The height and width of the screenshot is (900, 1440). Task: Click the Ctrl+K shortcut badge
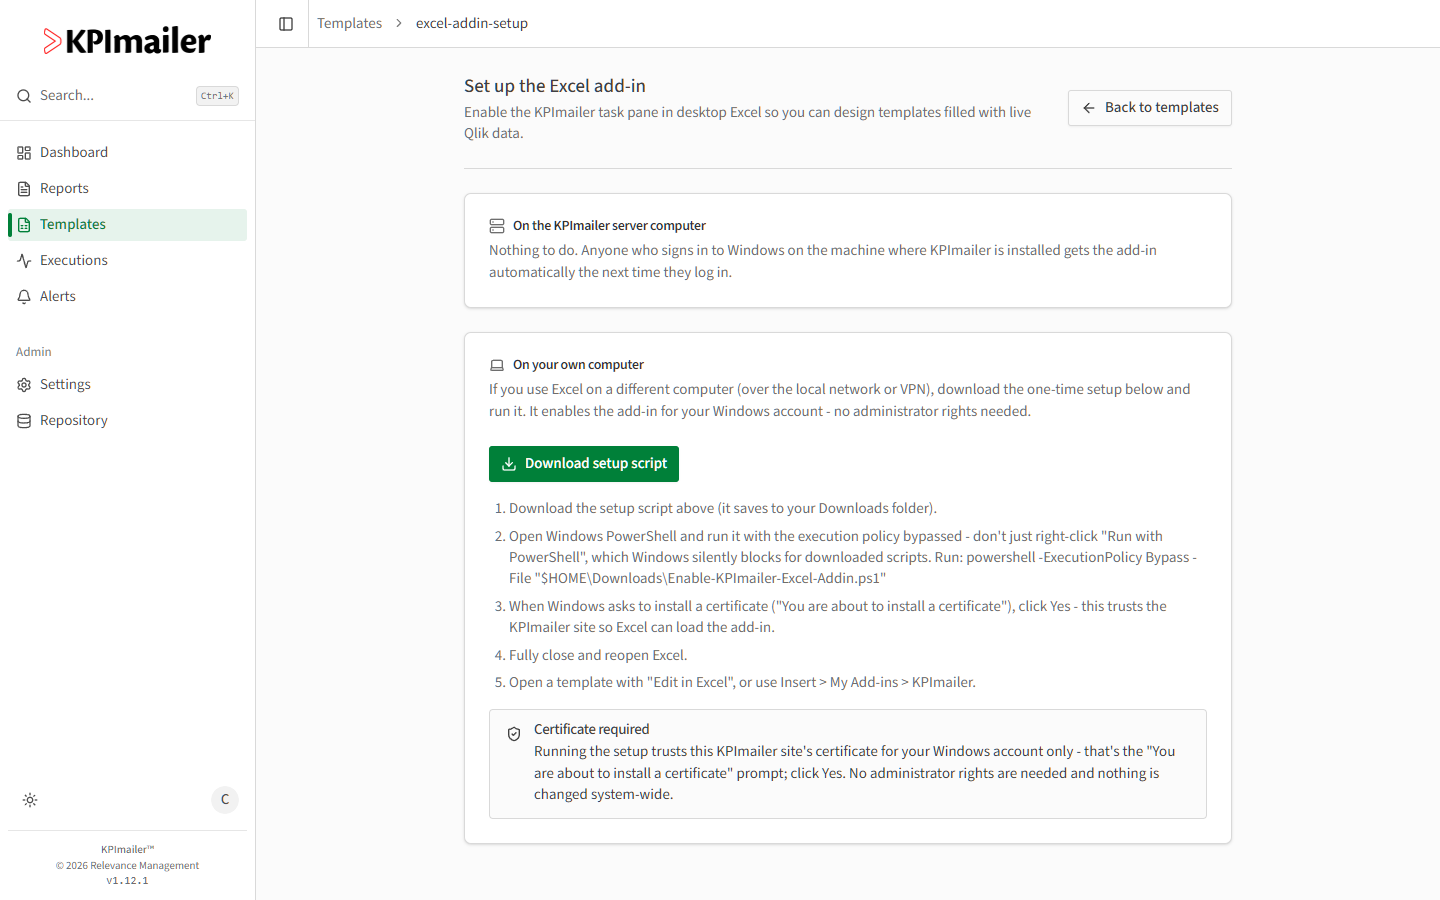[217, 96]
